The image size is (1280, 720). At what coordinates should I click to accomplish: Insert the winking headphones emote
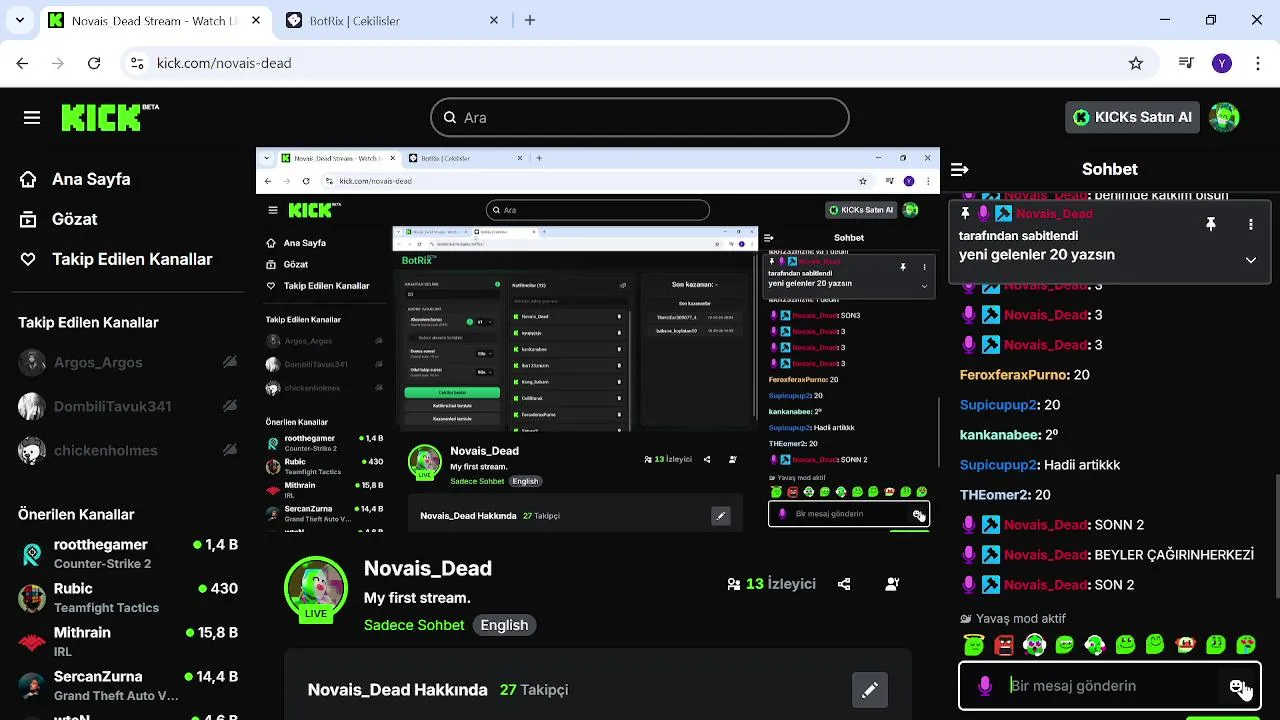point(1095,645)
